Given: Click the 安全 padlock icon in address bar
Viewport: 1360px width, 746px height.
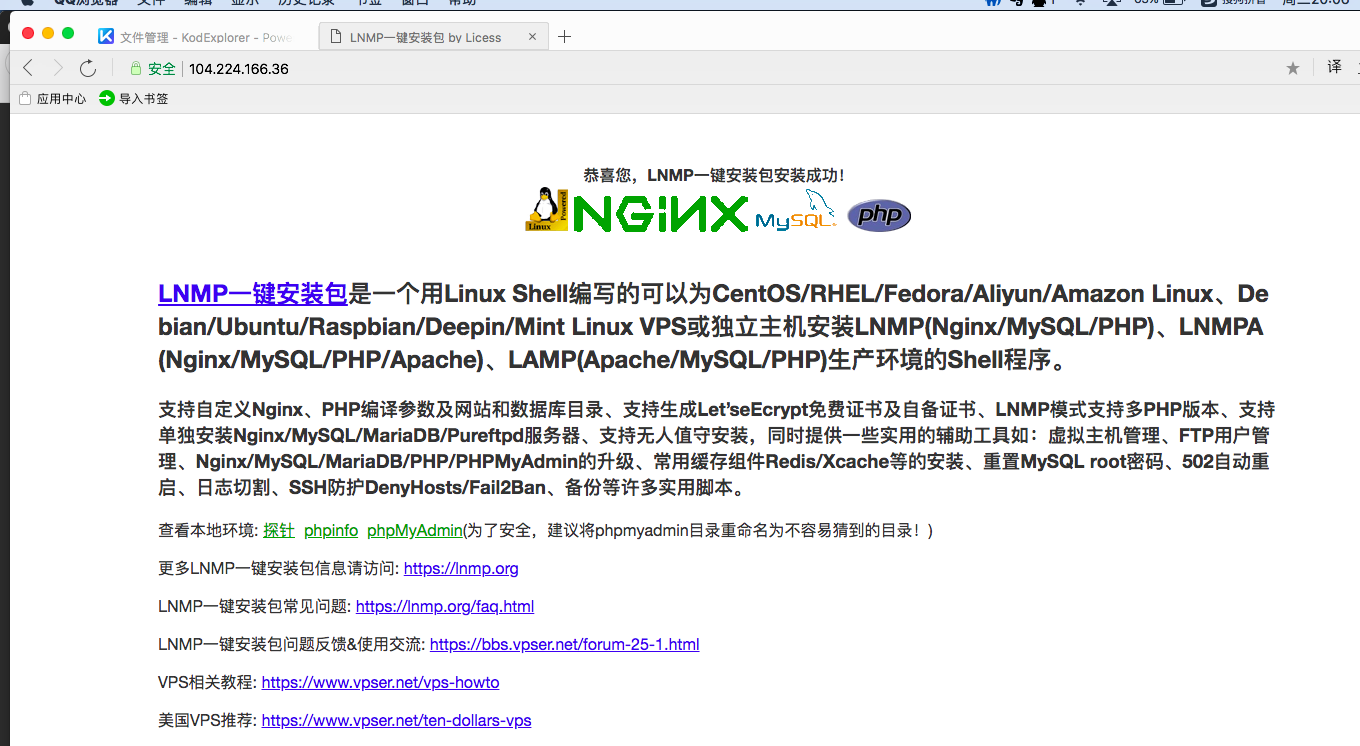Looking at the screenshot, I should [136, 68].
